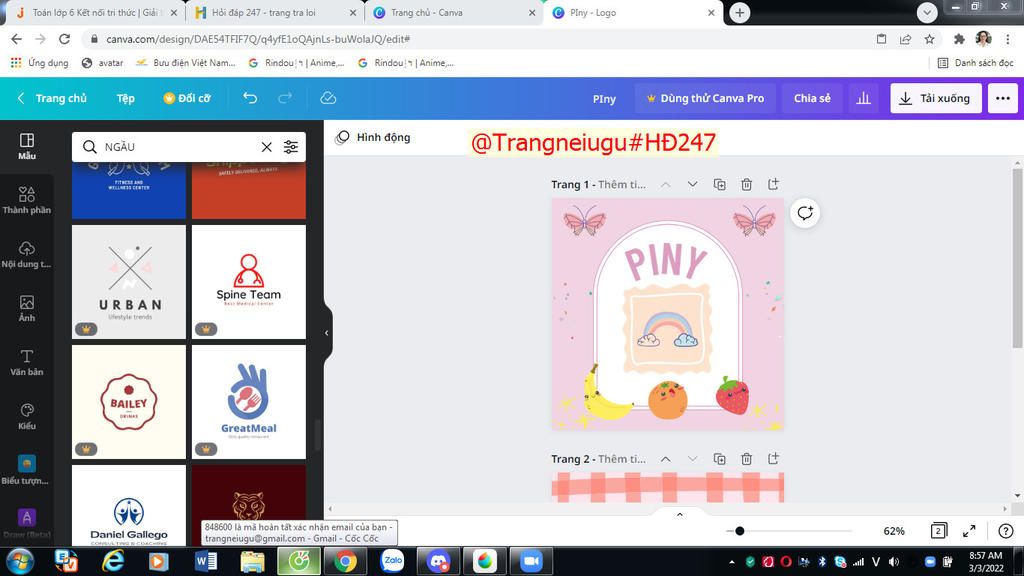Edit the PIny design title
Image resolution: width=1024 pixels, height=576 pixels.
pos(604,99)
